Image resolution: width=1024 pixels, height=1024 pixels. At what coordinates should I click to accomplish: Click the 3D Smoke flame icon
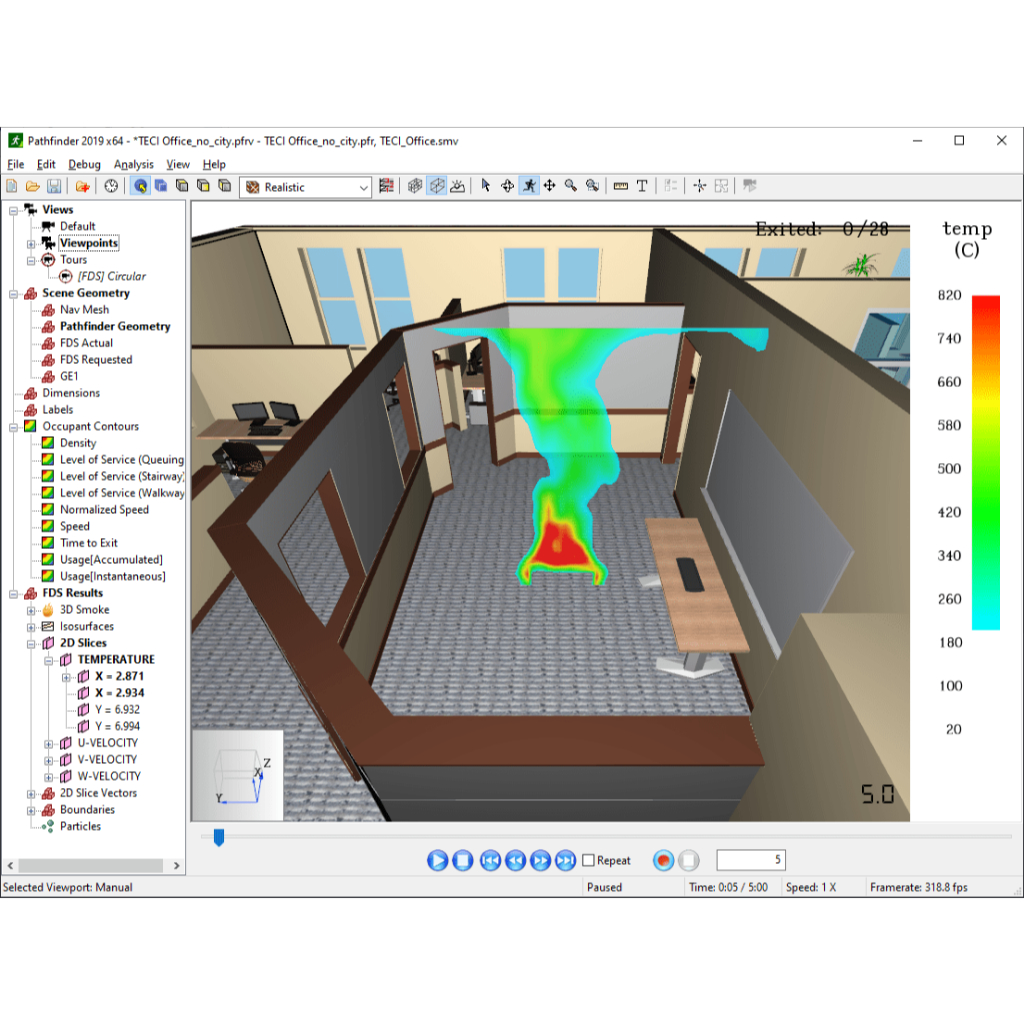click(48, 610)
